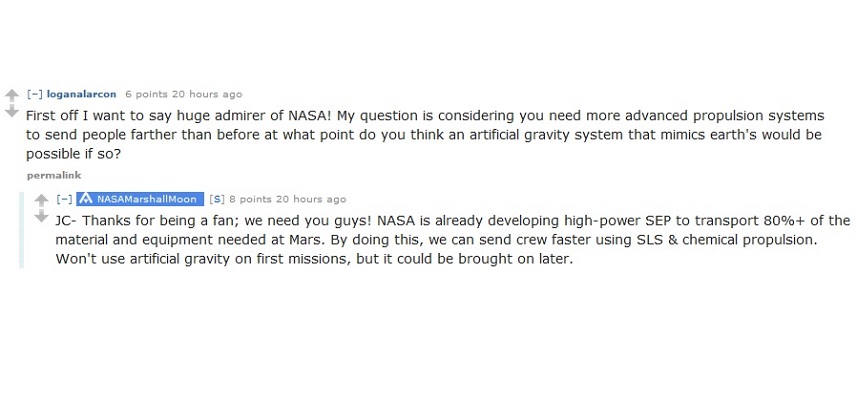The width and height of the screenshot is (857, 400).
Task: Downvote loganalarcon's comment
Action: point(11,111)
